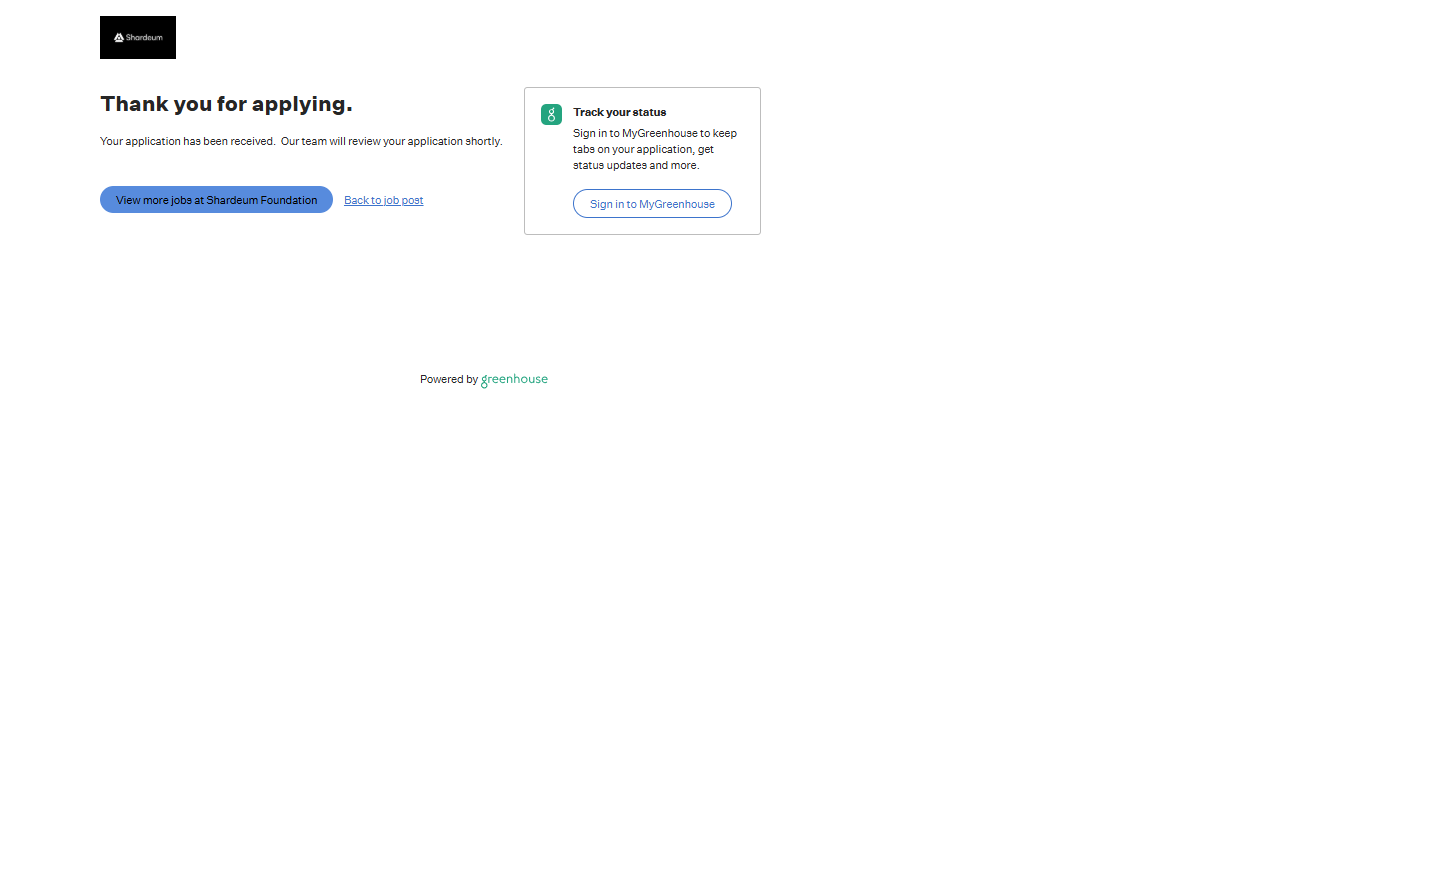This screenshot has height=883, width=1452.
Task: Select the Track your status heading
Action: [x=619, y=113]
